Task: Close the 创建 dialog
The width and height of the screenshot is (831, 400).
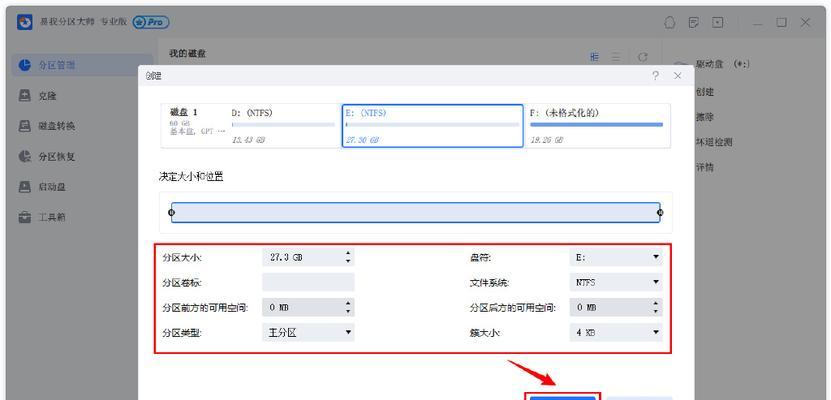Action: (x=677, y=76)
